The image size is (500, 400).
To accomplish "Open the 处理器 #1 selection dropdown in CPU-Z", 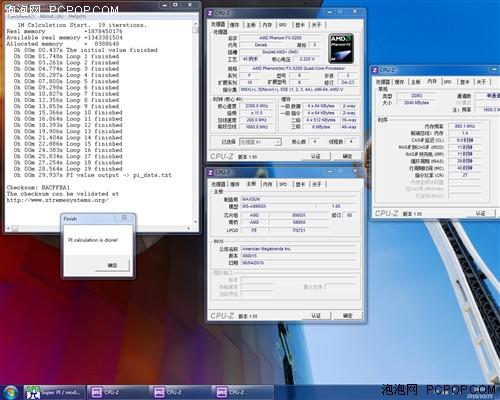I will [260, 142].
